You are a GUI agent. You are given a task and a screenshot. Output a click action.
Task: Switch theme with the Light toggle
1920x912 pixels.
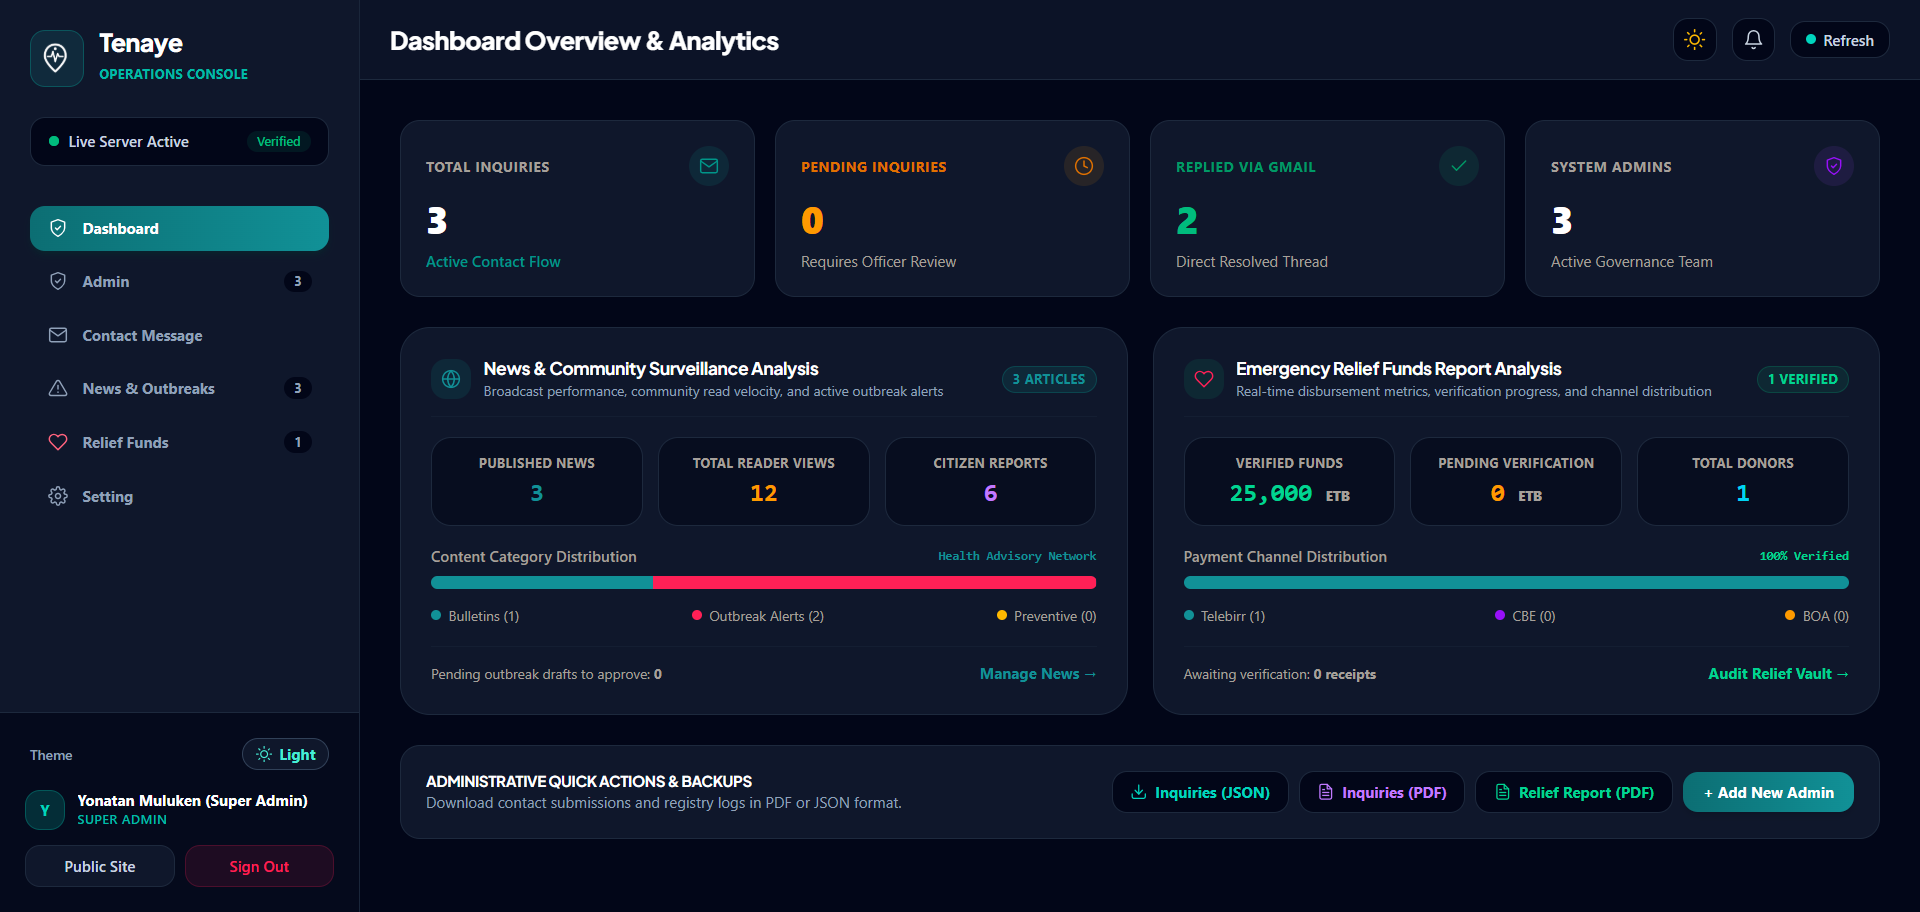click(x=285, y=754)
